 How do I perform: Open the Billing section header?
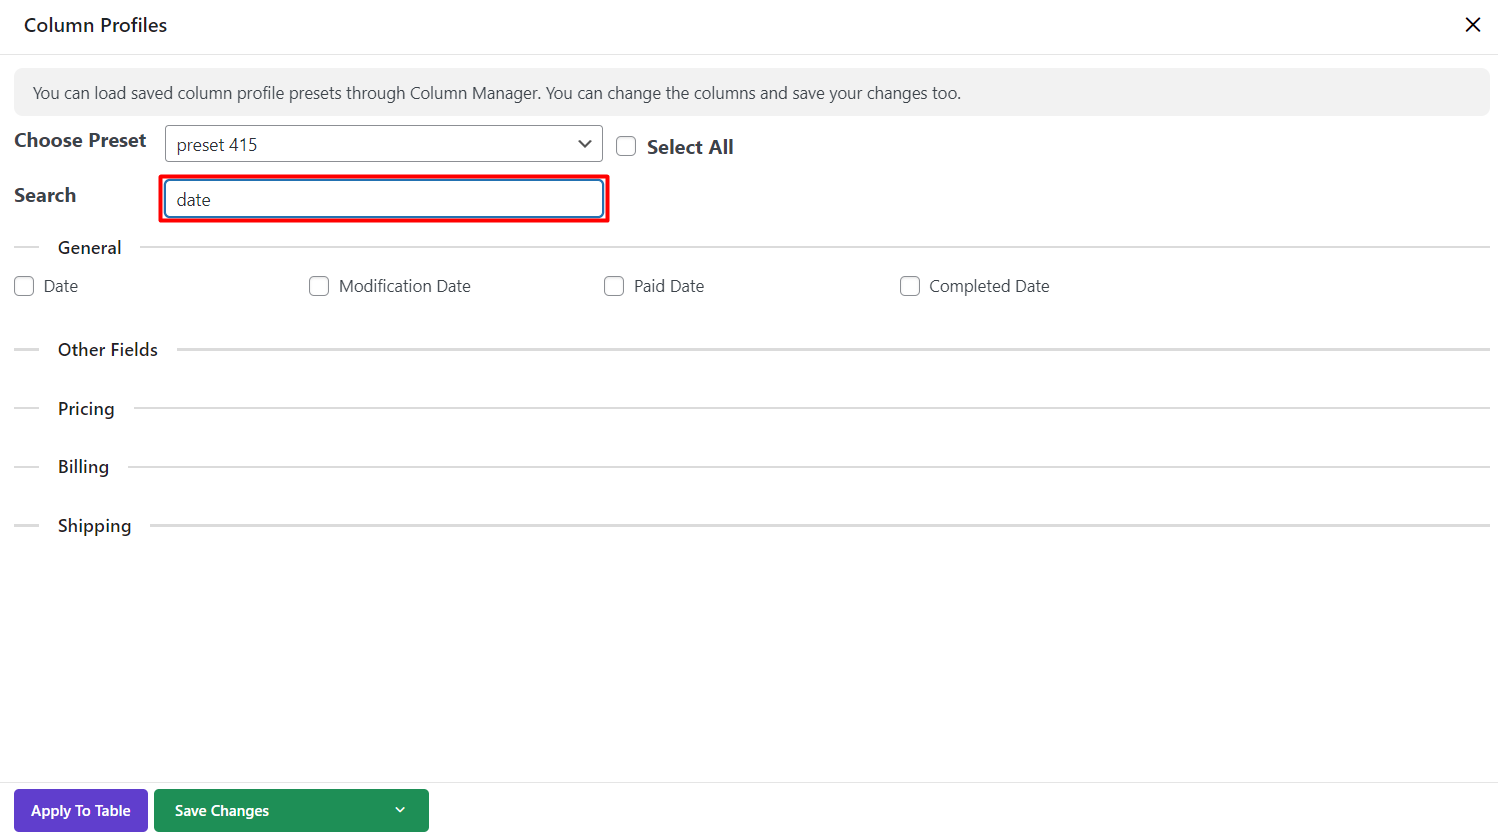pos(83,467)
